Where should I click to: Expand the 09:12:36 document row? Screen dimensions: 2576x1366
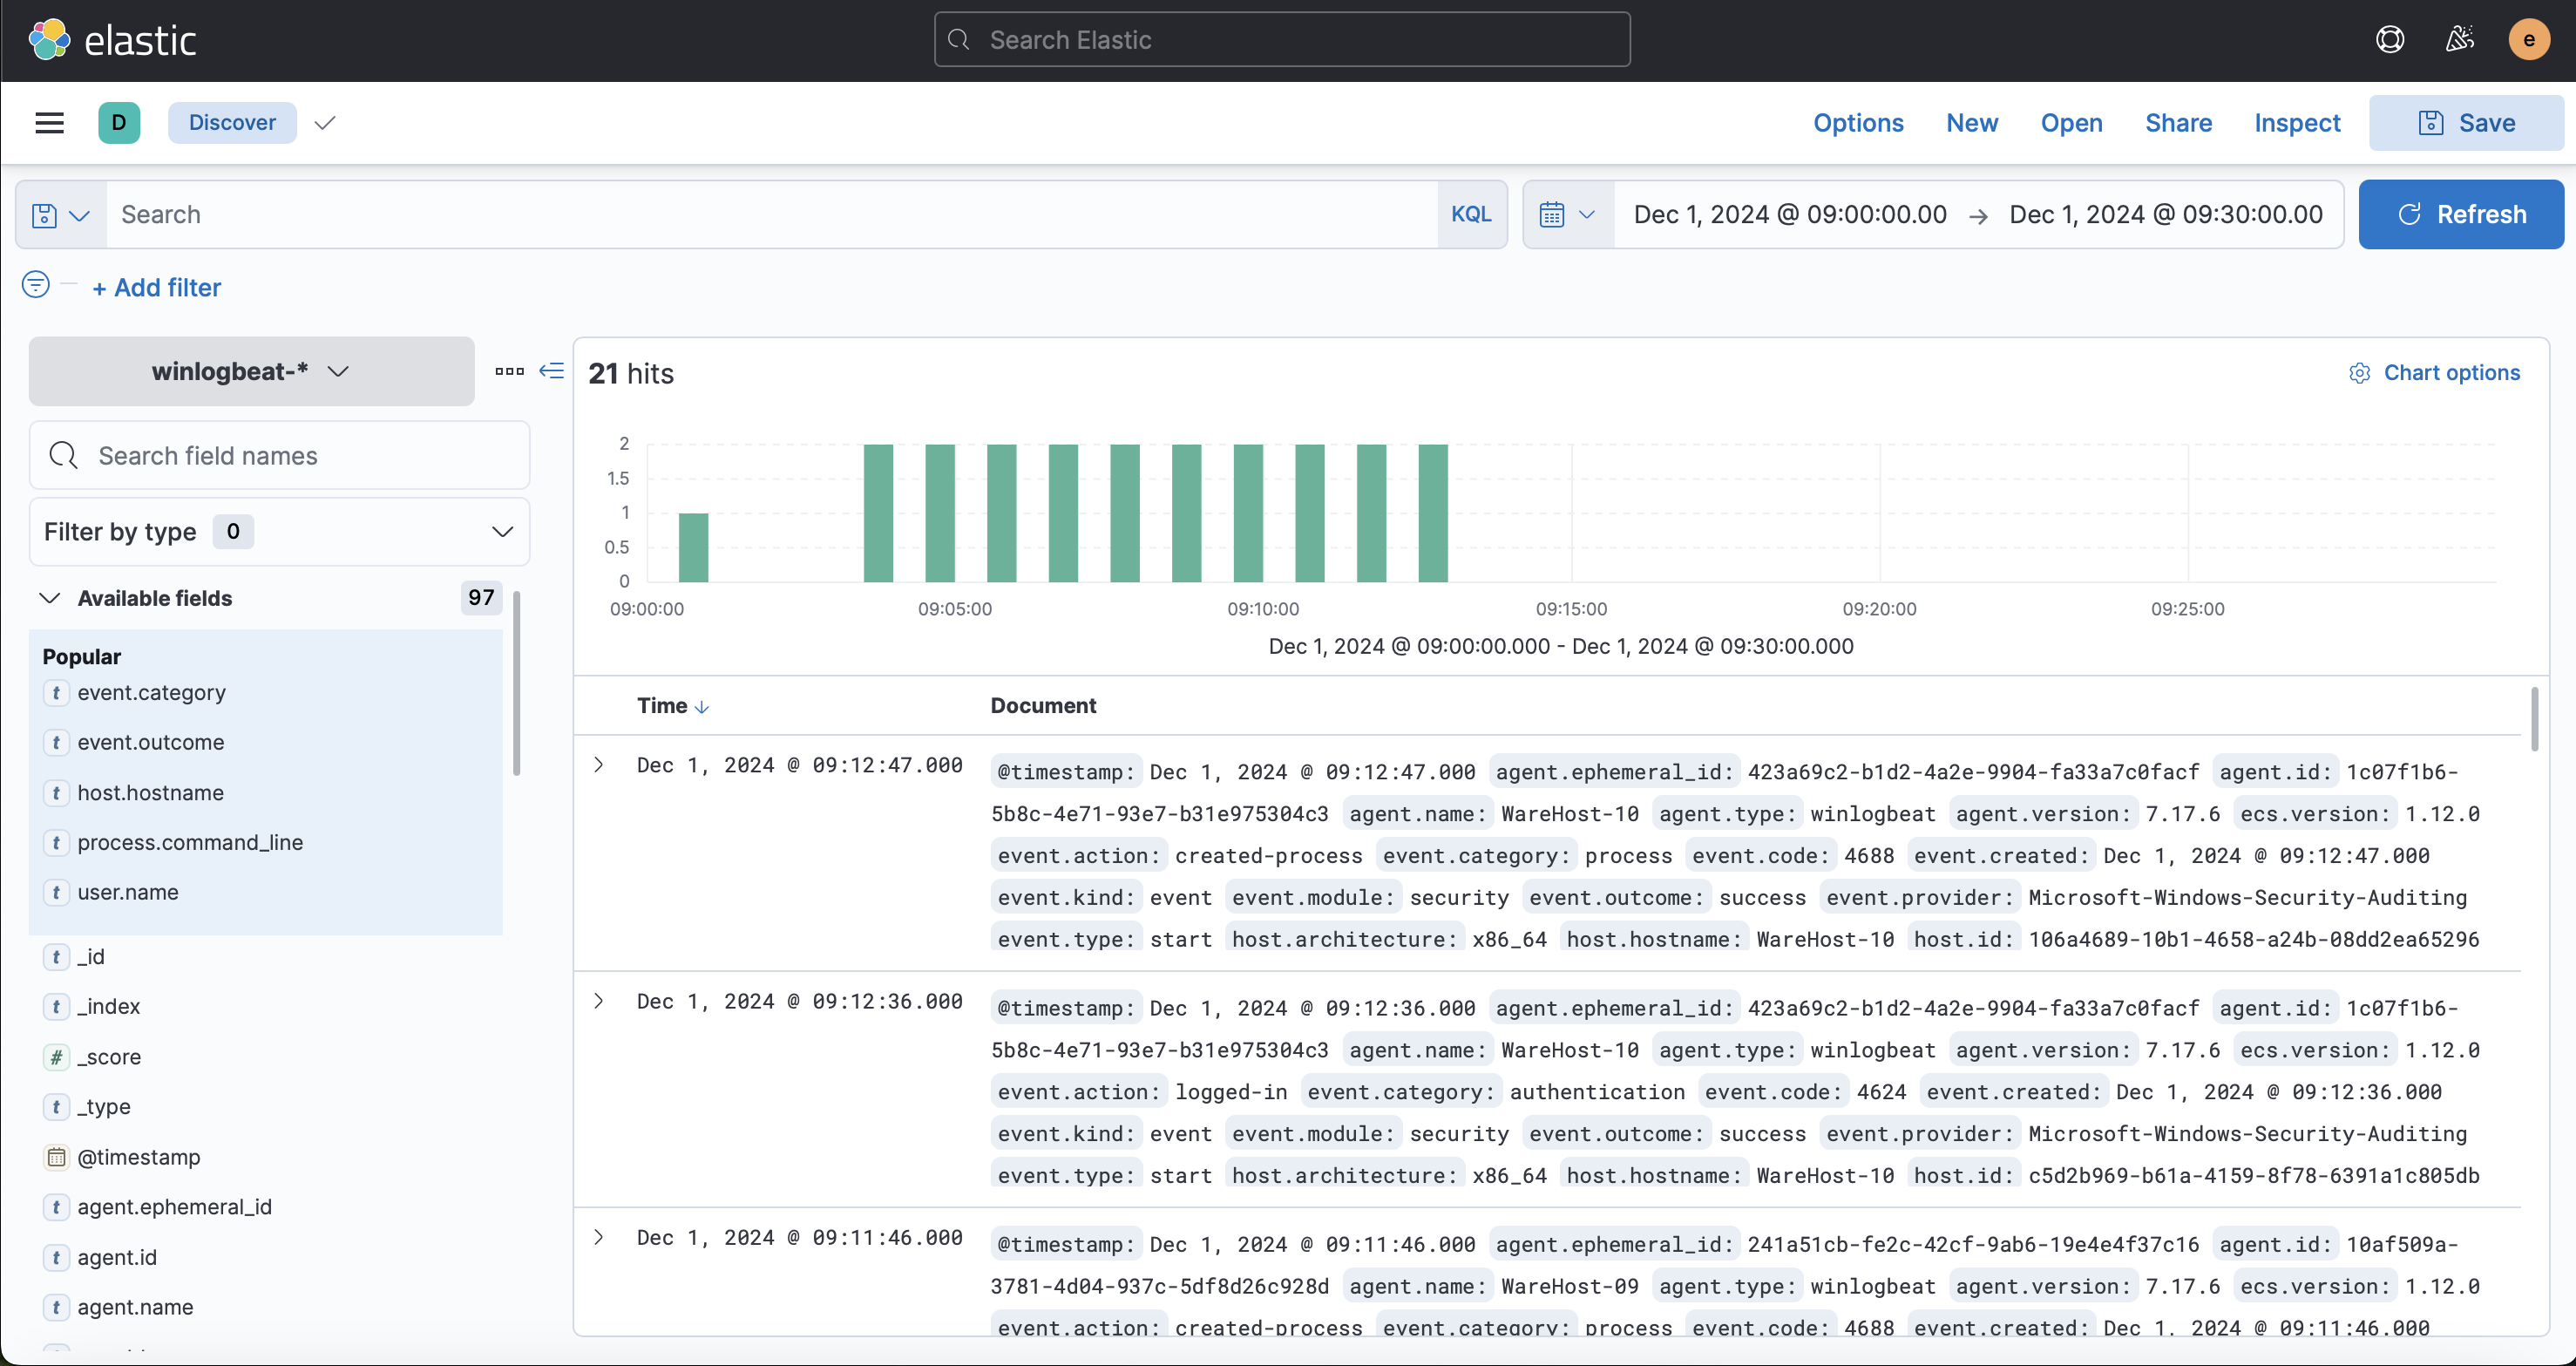pos(599,1001)
